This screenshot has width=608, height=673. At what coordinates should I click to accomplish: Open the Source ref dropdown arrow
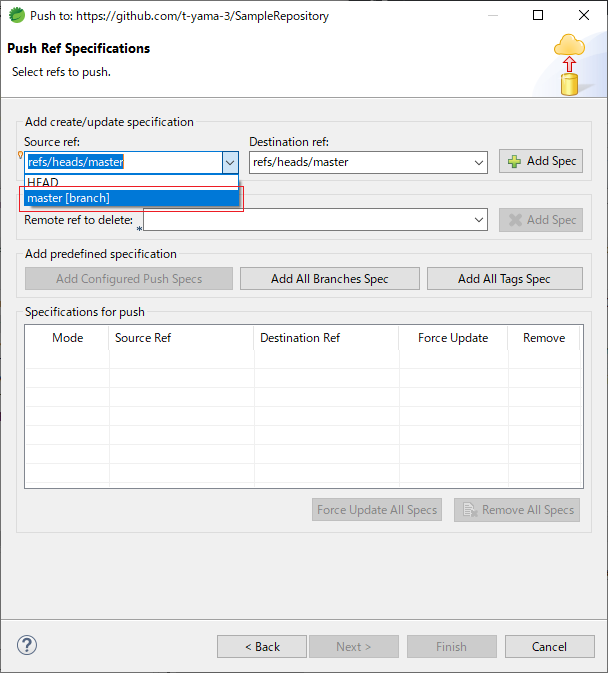coord(230,162)
